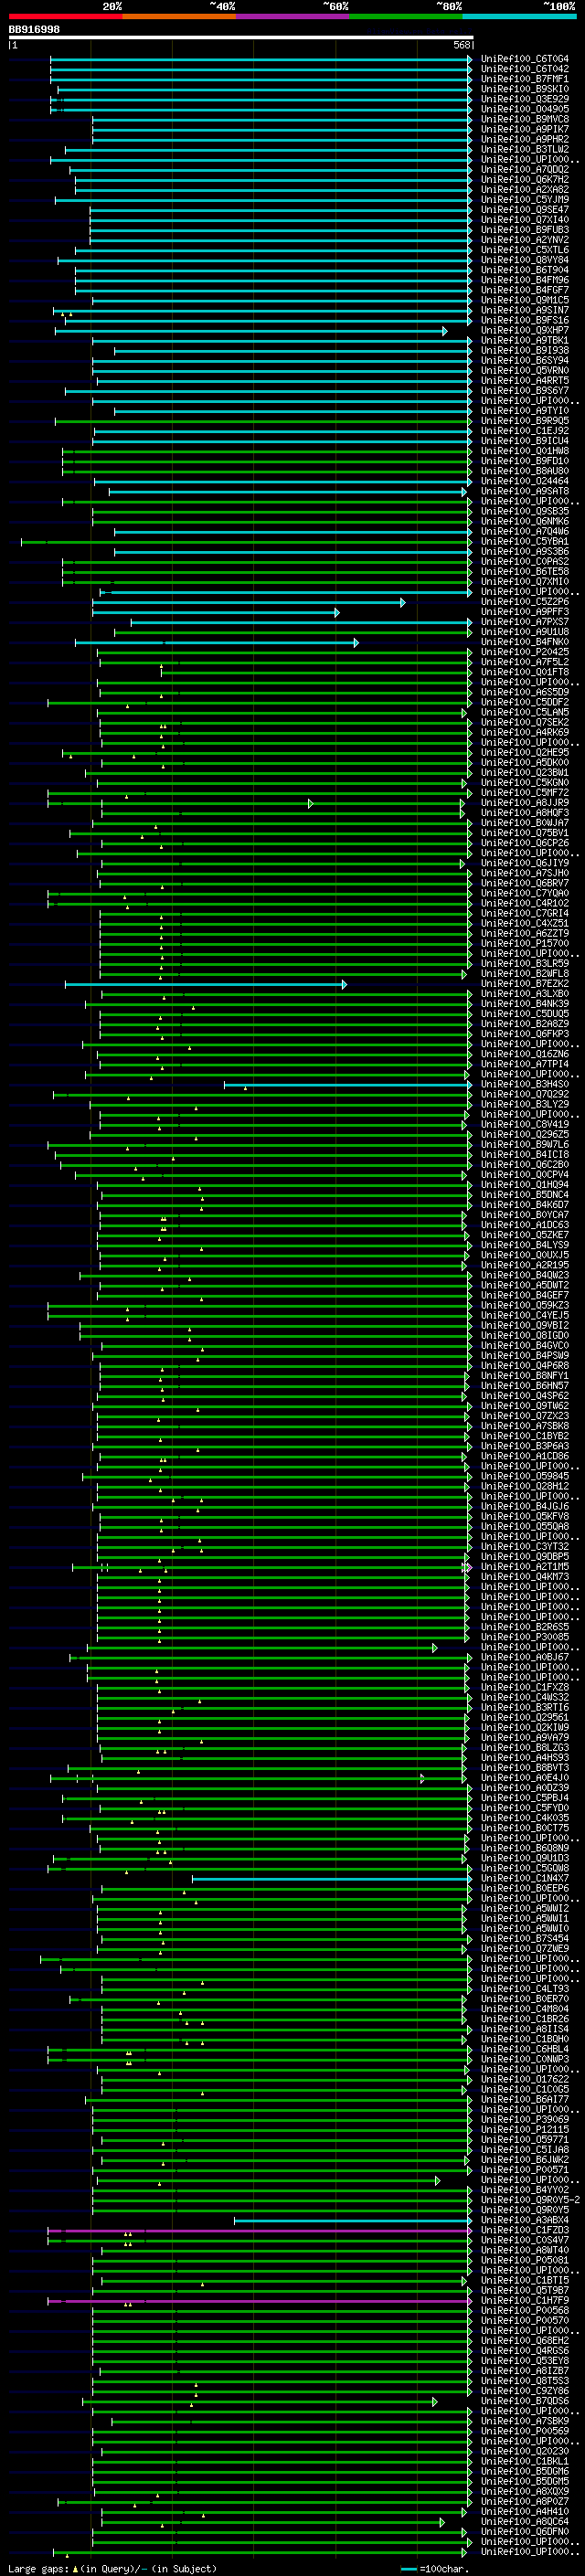Open hit UniRef100_B7FMF1
The height and width of the screenshot is (2576, 585).
point(525,79)
